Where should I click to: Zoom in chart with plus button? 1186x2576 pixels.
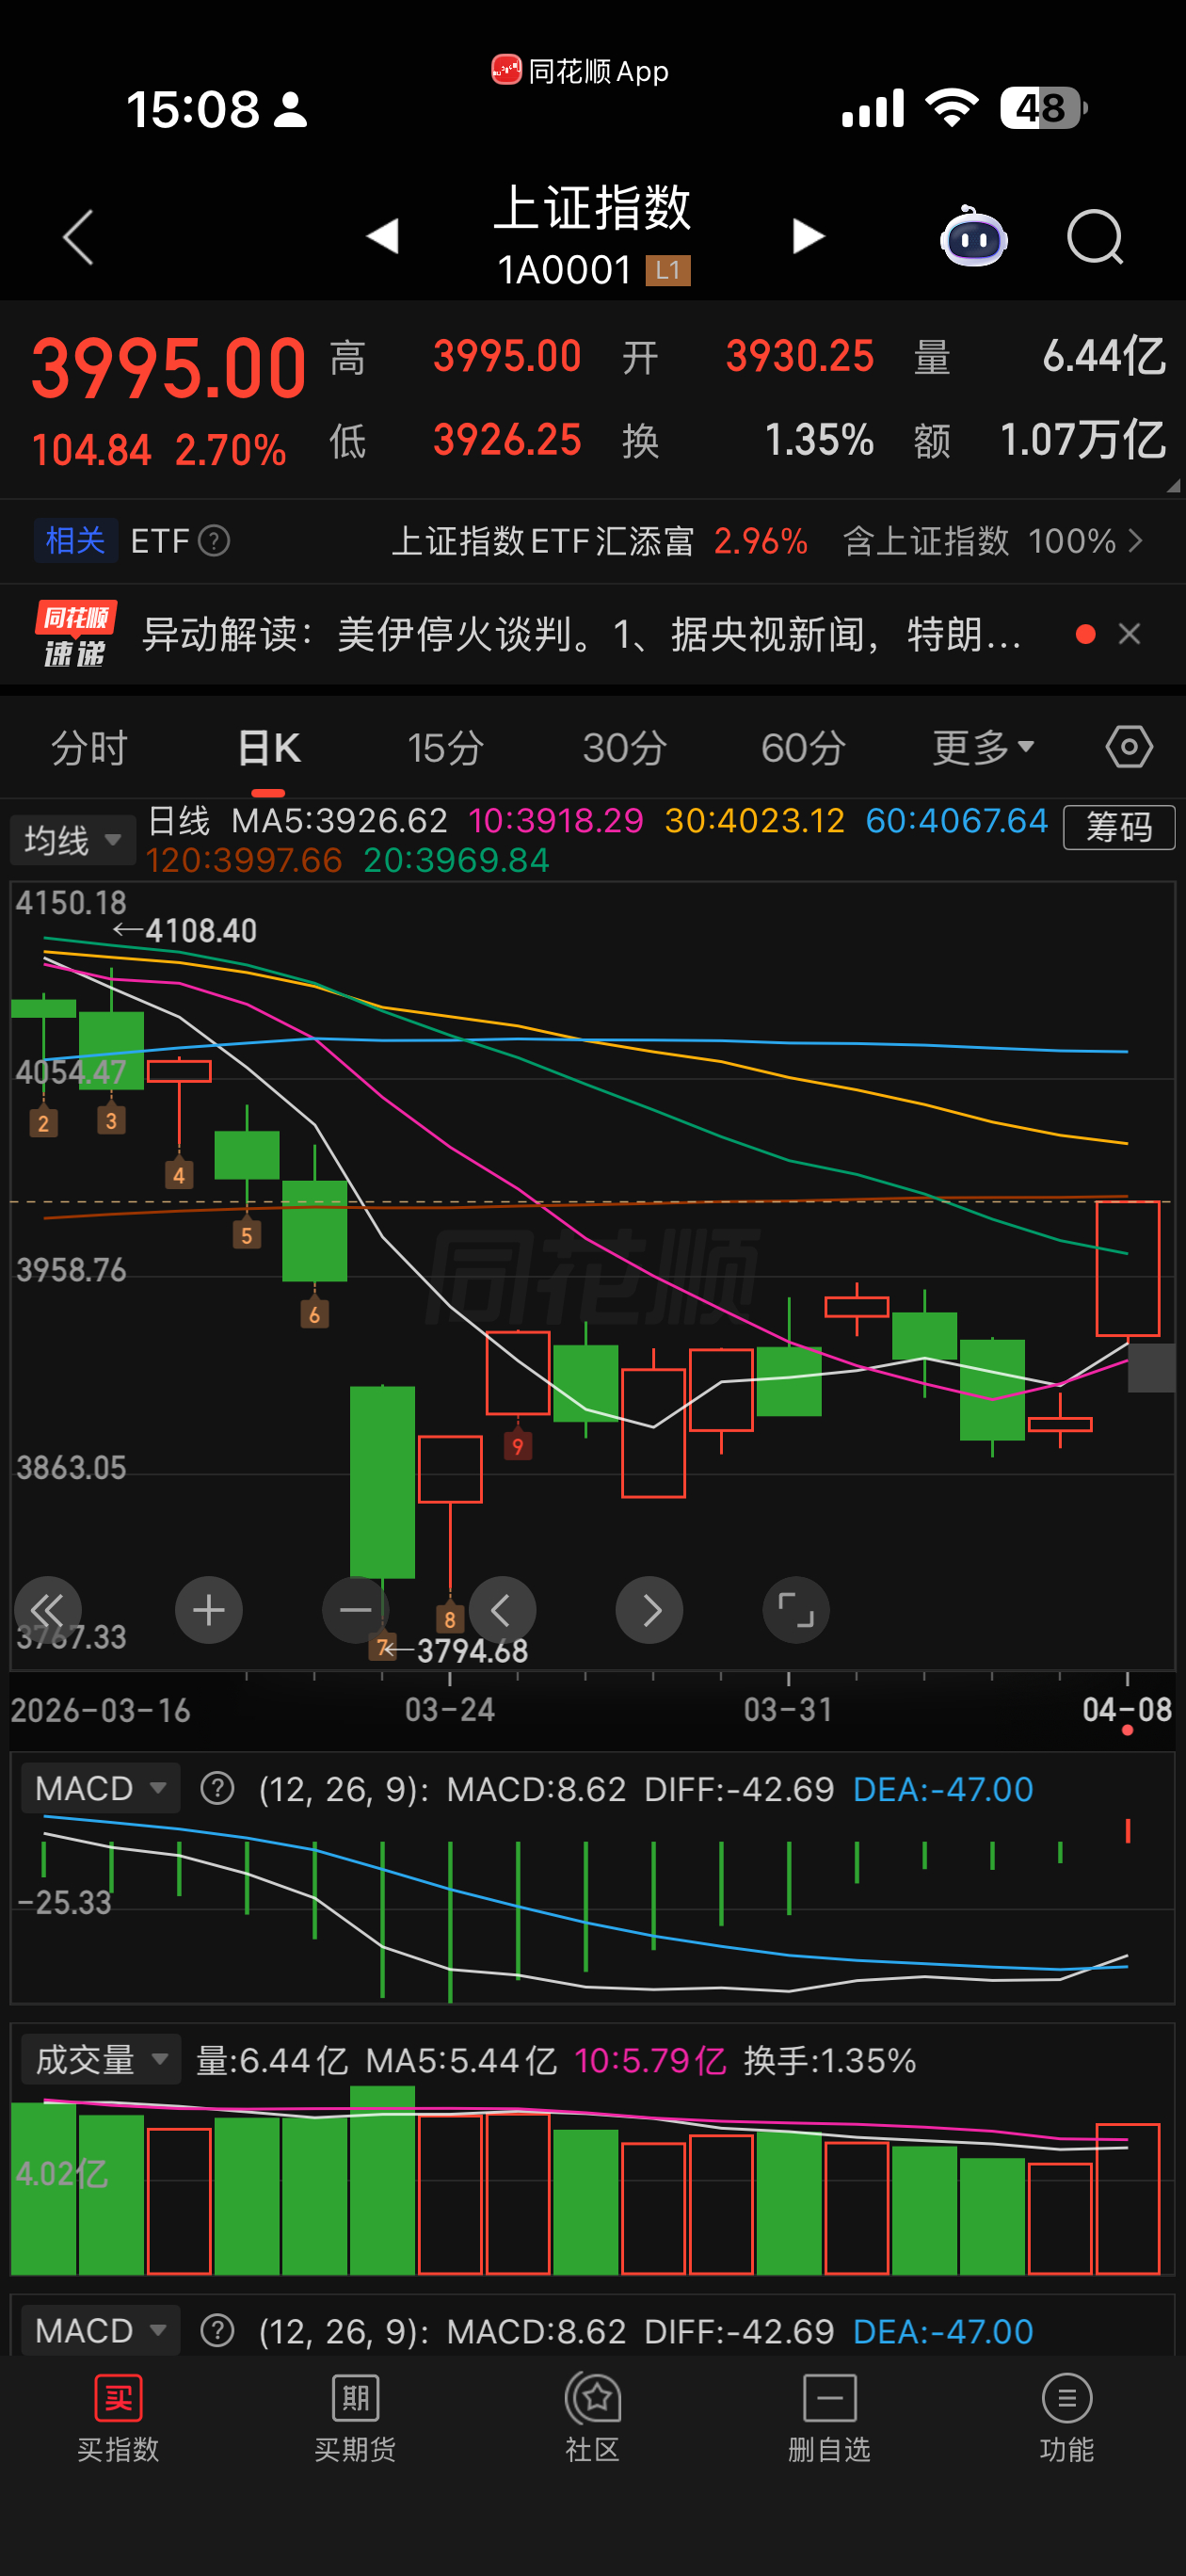209,1610
